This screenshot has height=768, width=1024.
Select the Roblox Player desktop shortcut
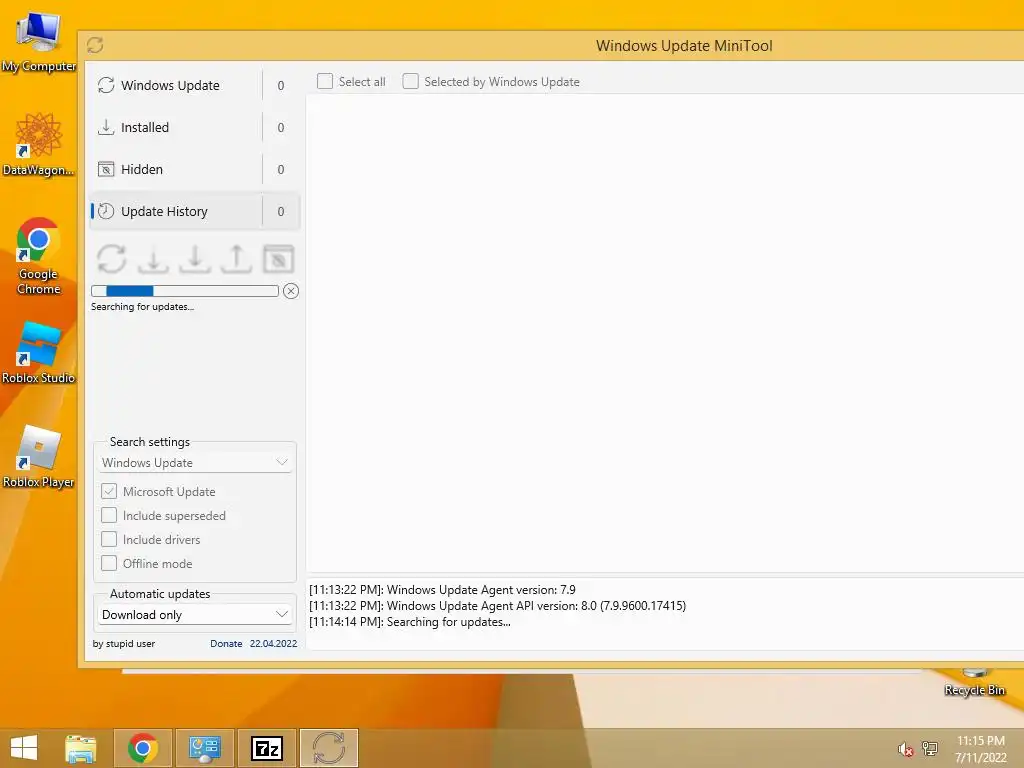point(39,456)
